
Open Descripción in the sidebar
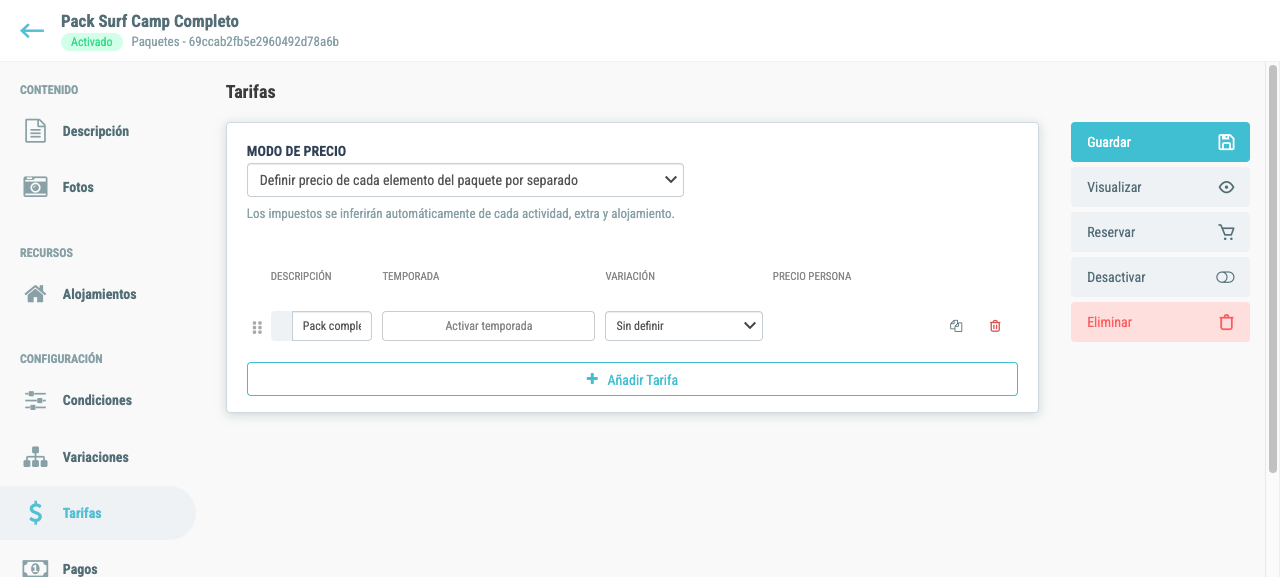(98, 131)
